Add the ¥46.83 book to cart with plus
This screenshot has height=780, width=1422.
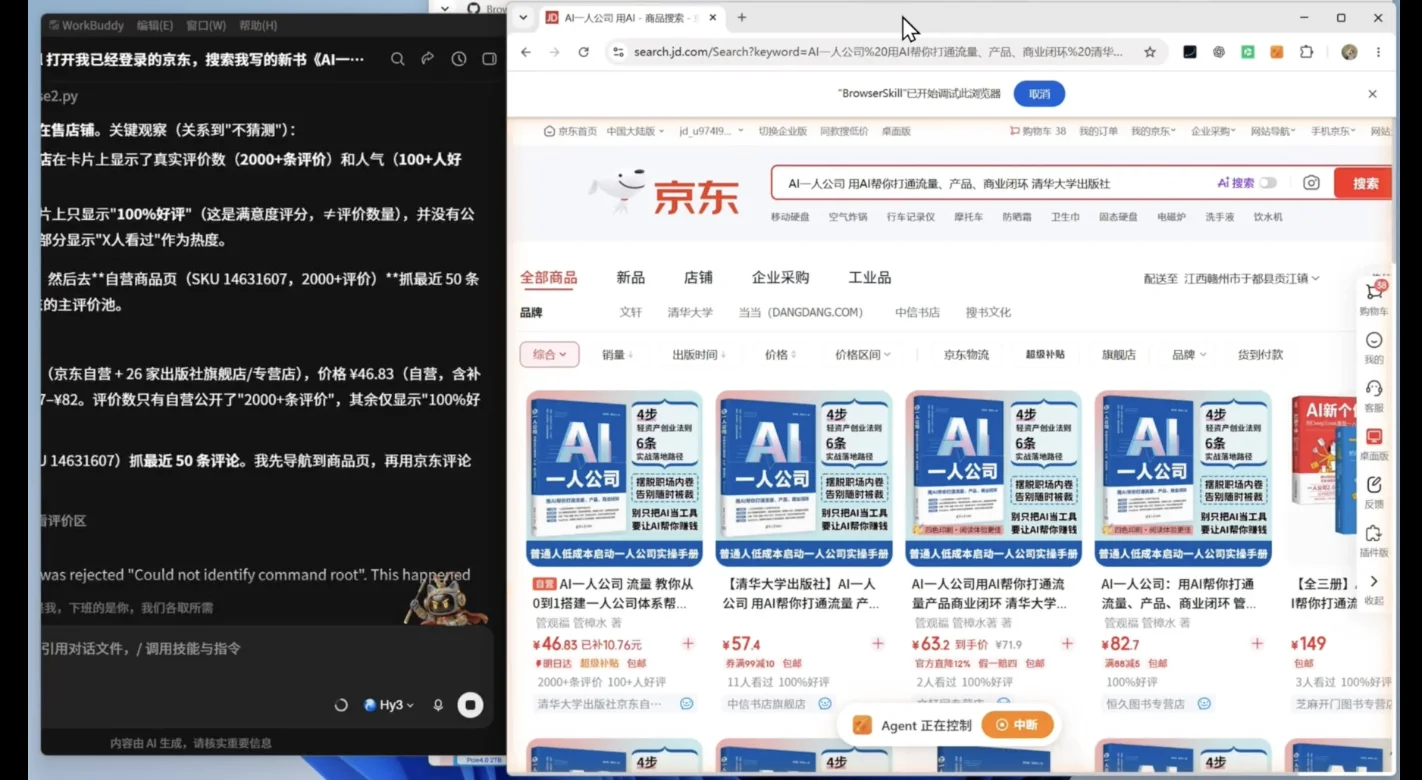(x=688, y=644)
